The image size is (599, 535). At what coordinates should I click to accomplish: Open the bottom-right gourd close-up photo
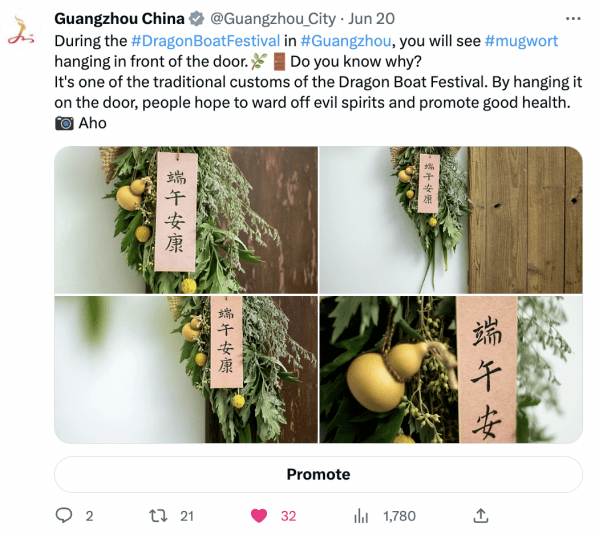(x=451, y=370)
